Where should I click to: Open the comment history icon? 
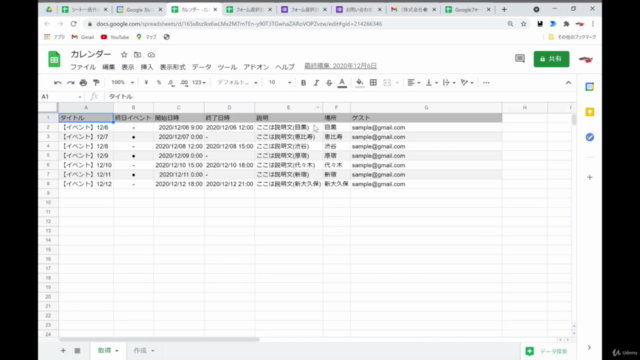point(520,59)
